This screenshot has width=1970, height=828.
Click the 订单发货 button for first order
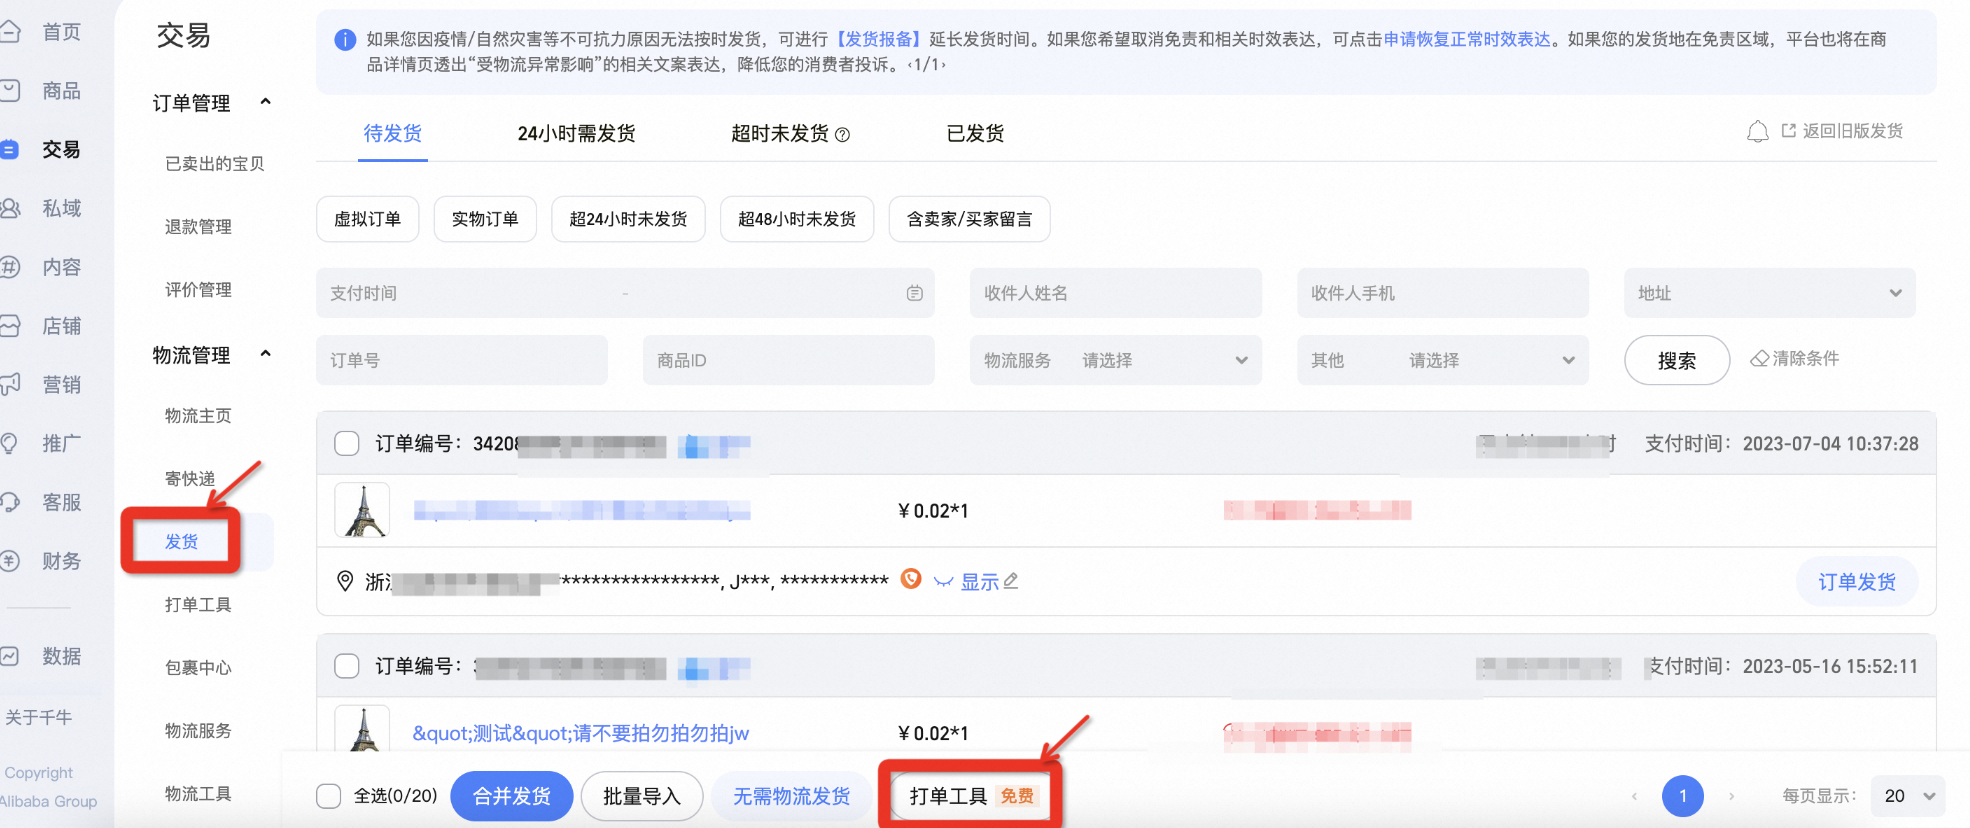[x=1856, y=582]
